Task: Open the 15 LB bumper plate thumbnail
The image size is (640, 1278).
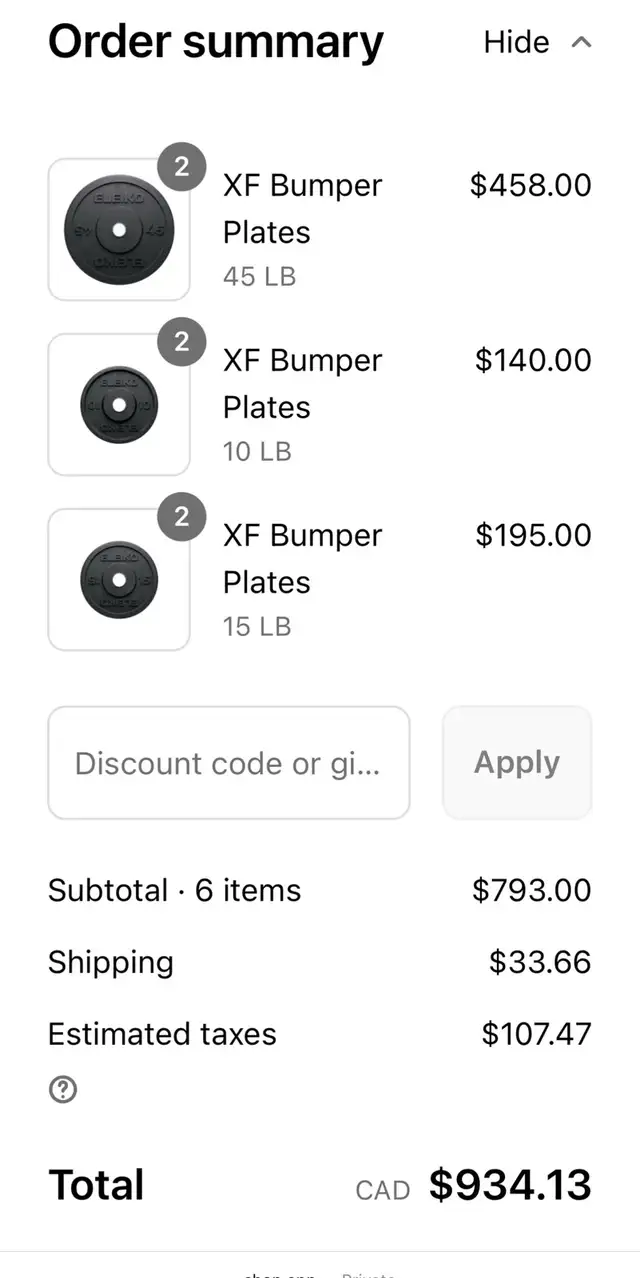Action: [x=119, y=579]
